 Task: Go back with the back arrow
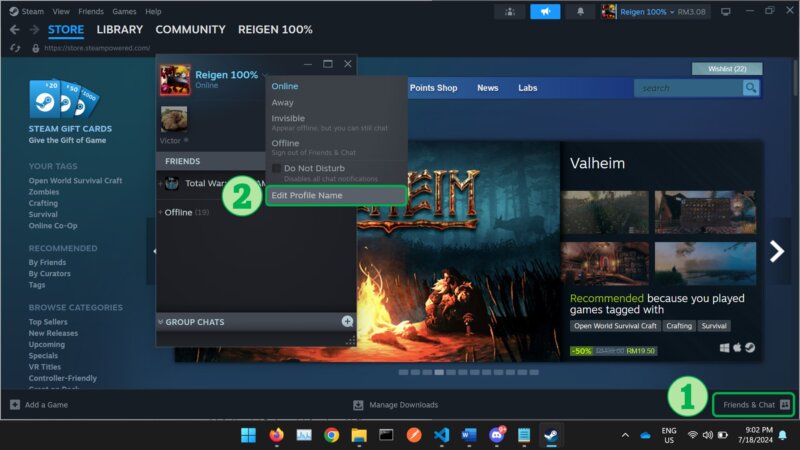click(15, 30)
